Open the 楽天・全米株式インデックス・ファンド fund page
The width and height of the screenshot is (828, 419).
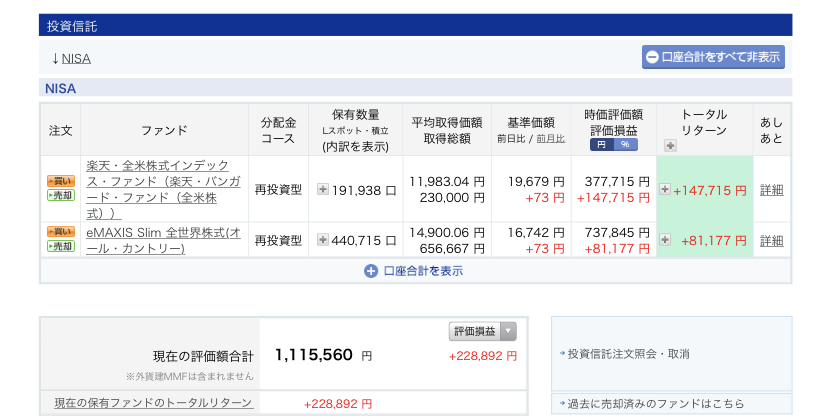tap(163, 189)
